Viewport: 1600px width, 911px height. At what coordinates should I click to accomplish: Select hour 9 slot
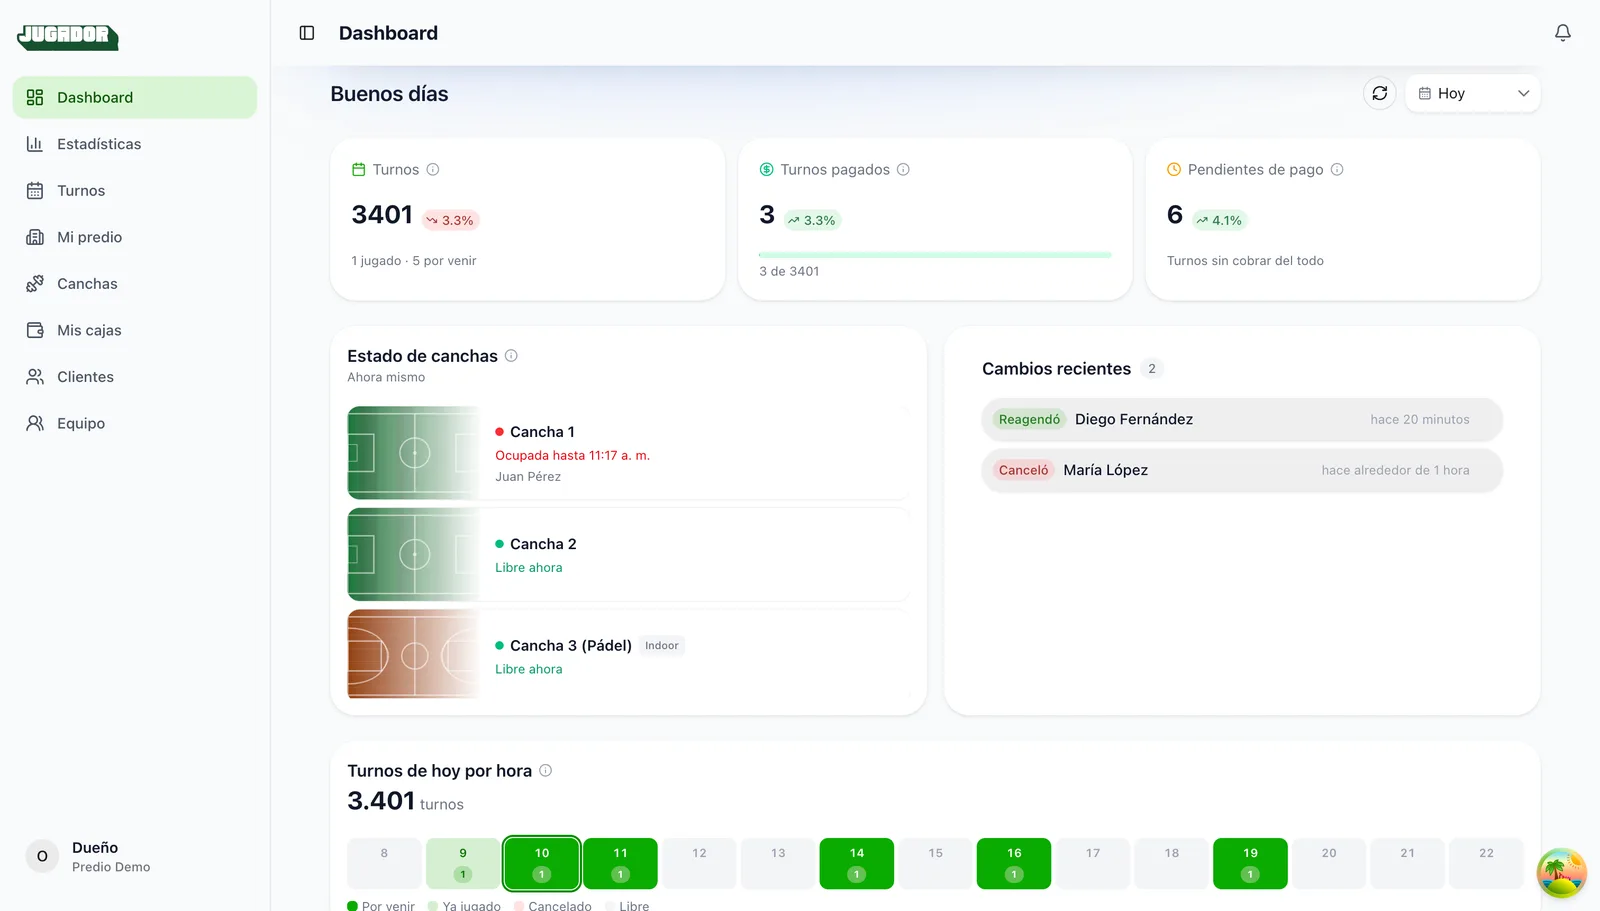[463, 863]
